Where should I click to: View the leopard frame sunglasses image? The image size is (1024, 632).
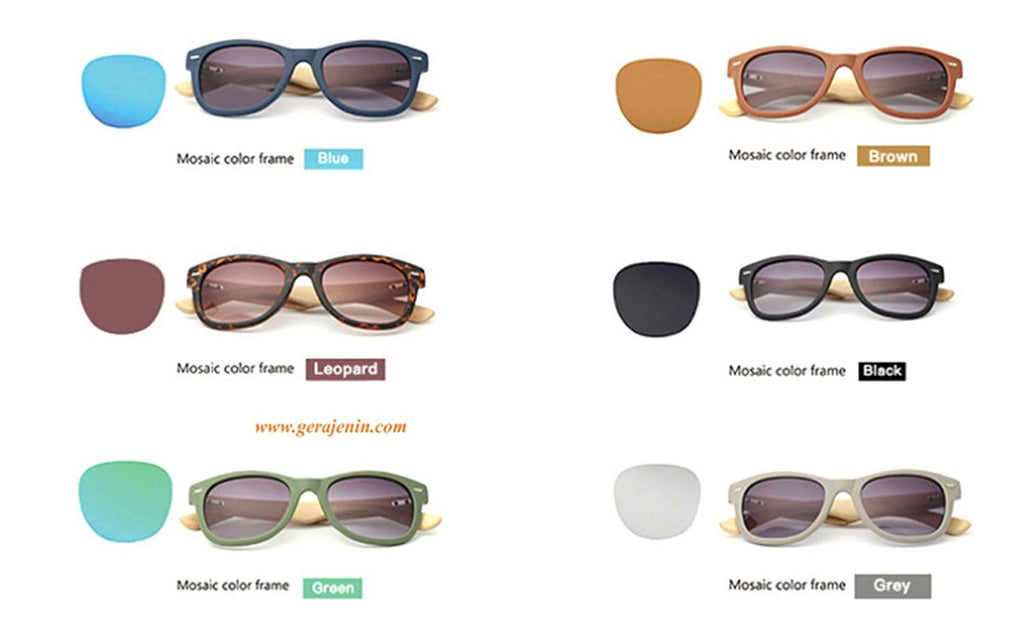pos(306,292)
